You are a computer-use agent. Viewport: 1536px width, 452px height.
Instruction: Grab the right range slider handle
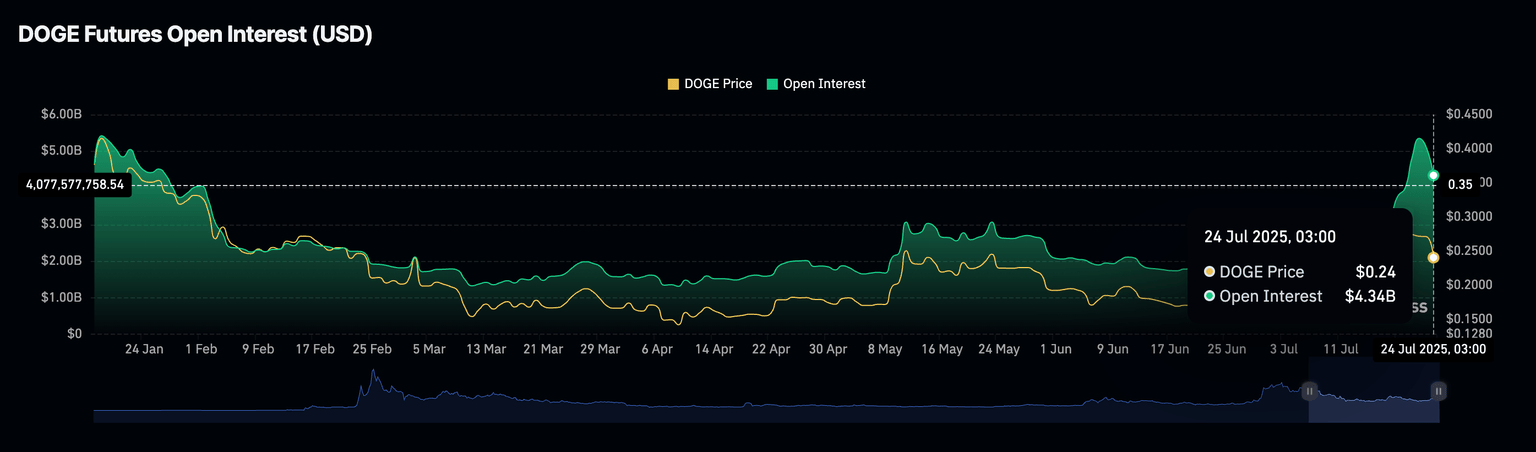coord(1438,391)
